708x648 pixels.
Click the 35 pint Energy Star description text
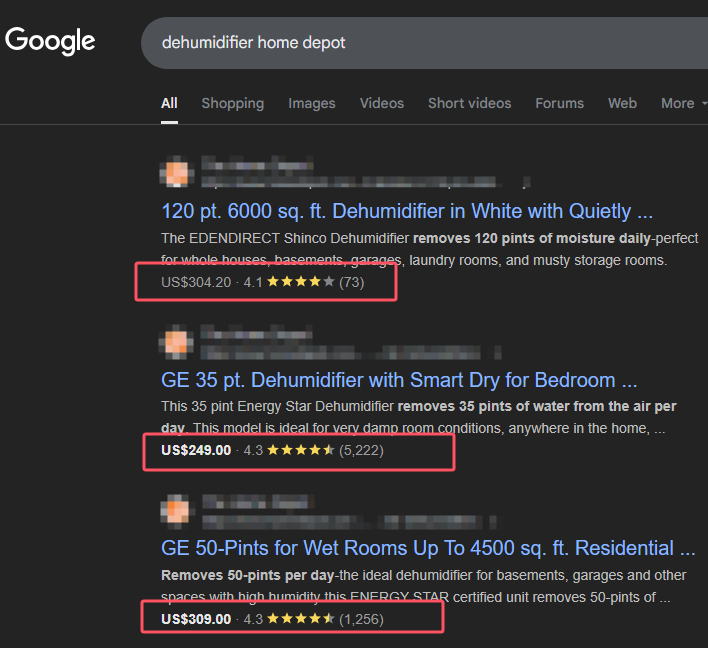tap(419, 417)
